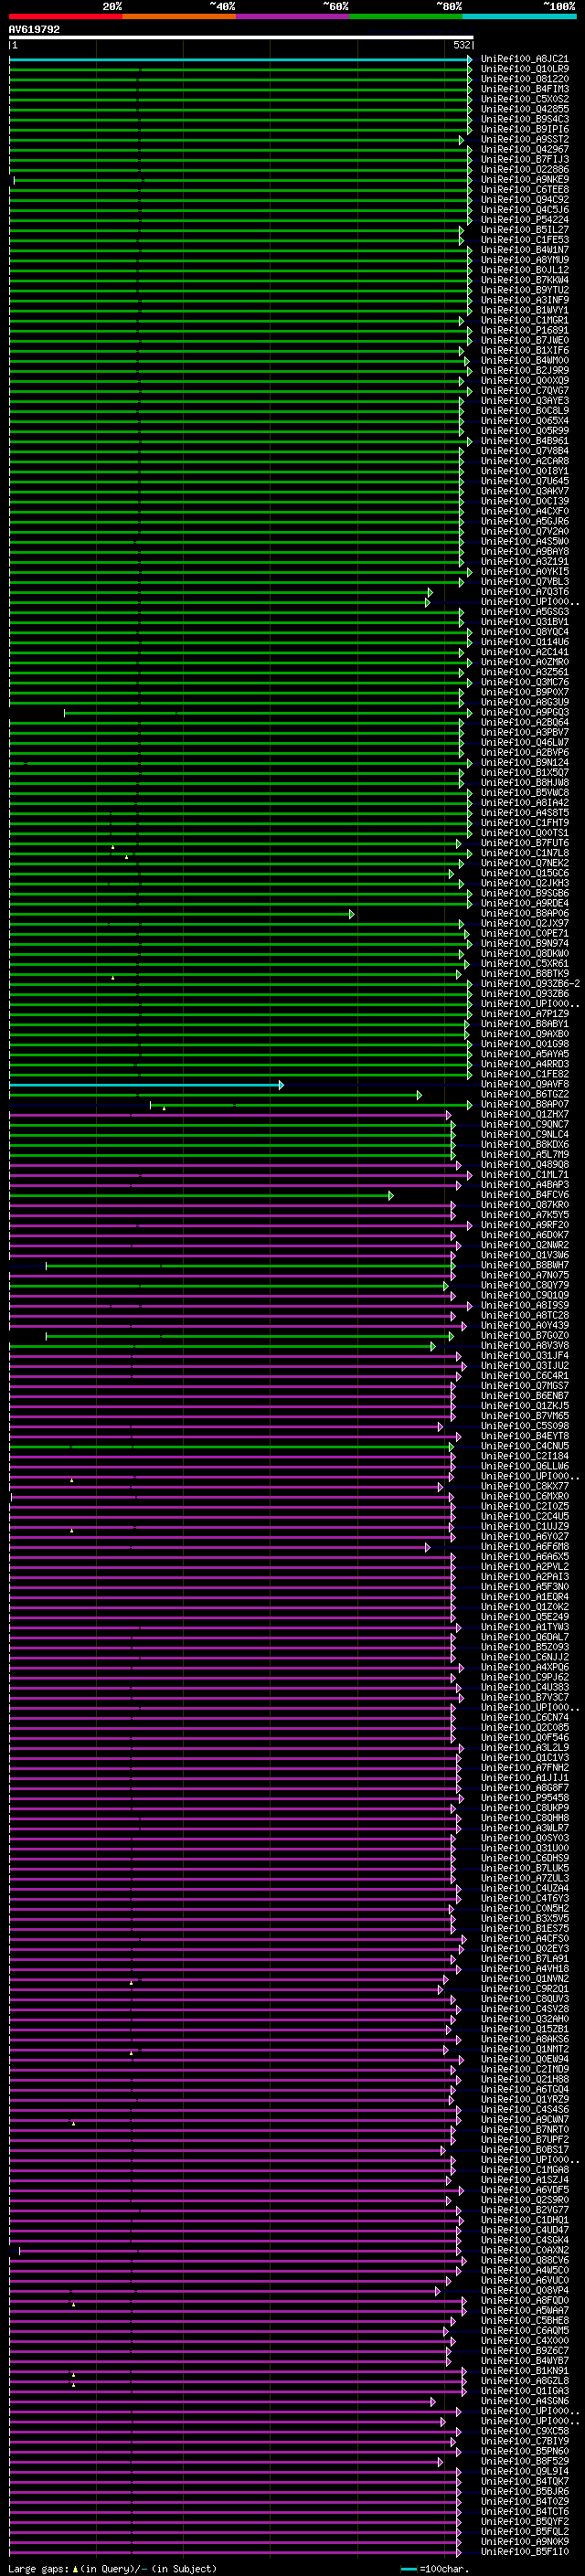
Task: Open hit label UniRef100_Q1ZHX7
Action: (x=525, y=1115)
